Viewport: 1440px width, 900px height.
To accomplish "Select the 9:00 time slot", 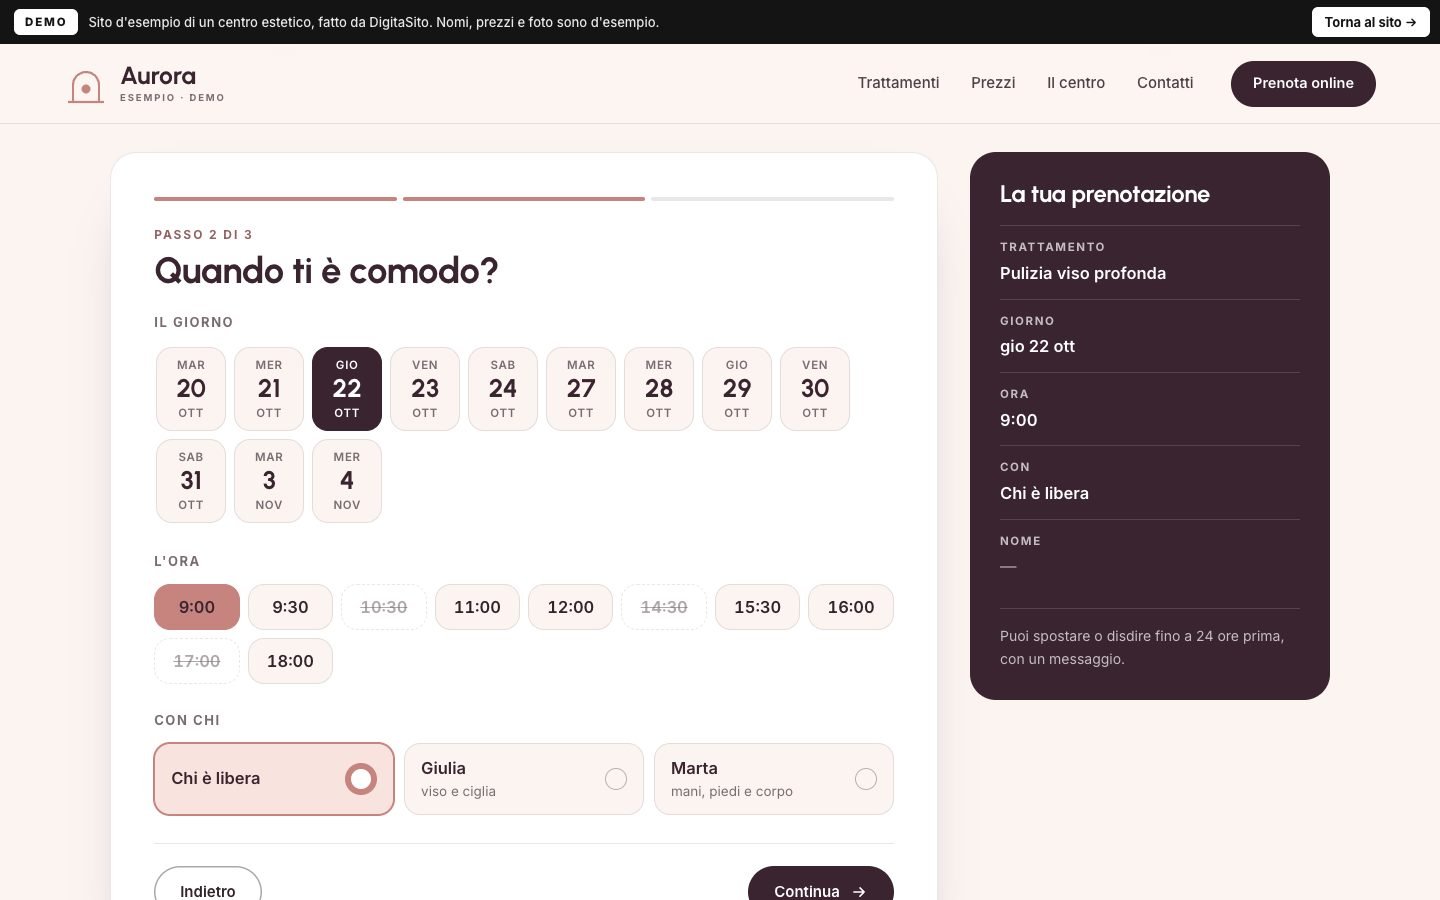I will pyautogui.click(x=197, y=607).
